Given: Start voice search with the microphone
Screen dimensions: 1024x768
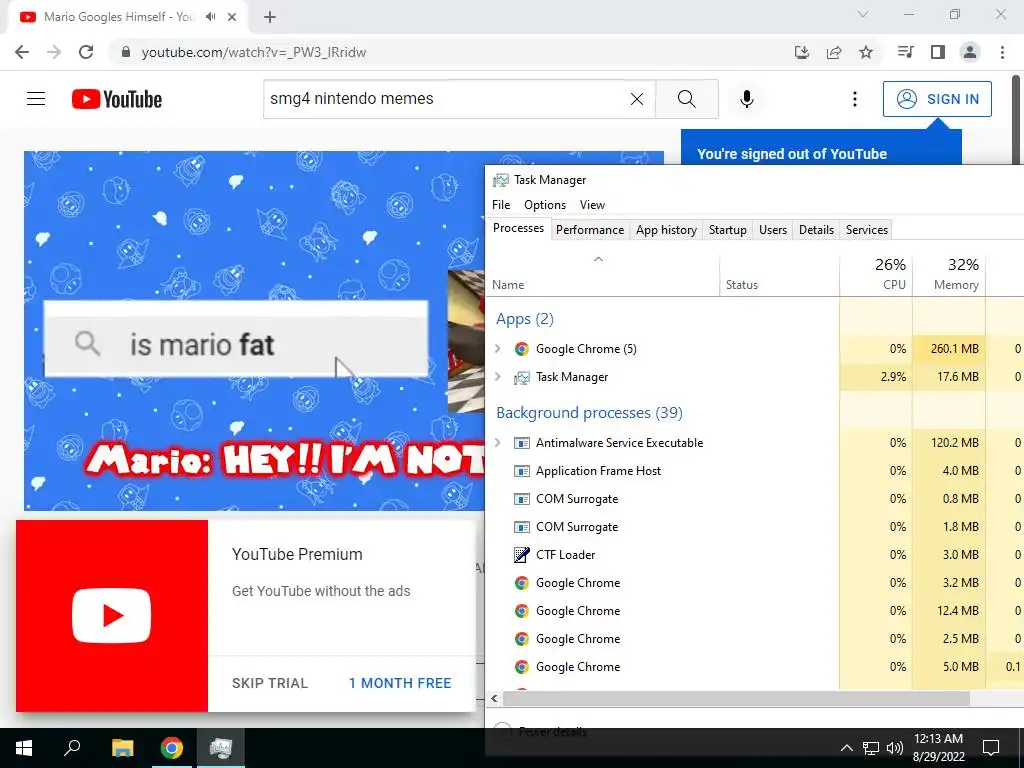Looking at the screenshot, I should coord(746,99).
